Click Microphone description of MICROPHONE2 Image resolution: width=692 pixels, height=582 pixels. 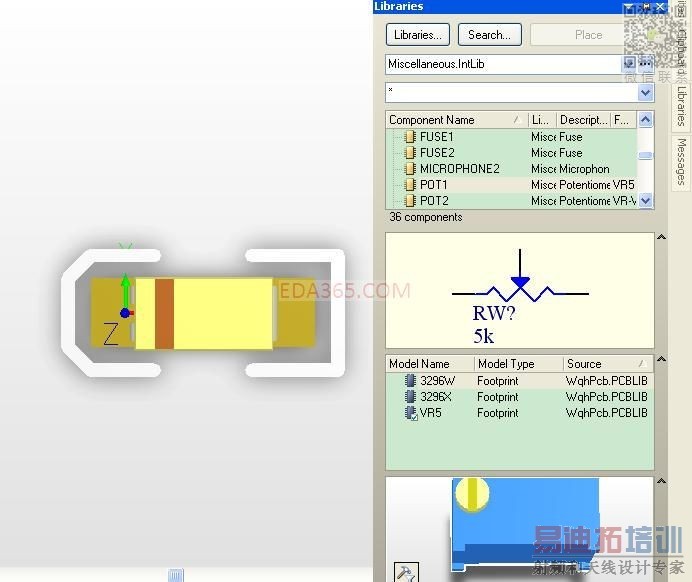click(x=584, y=169)
